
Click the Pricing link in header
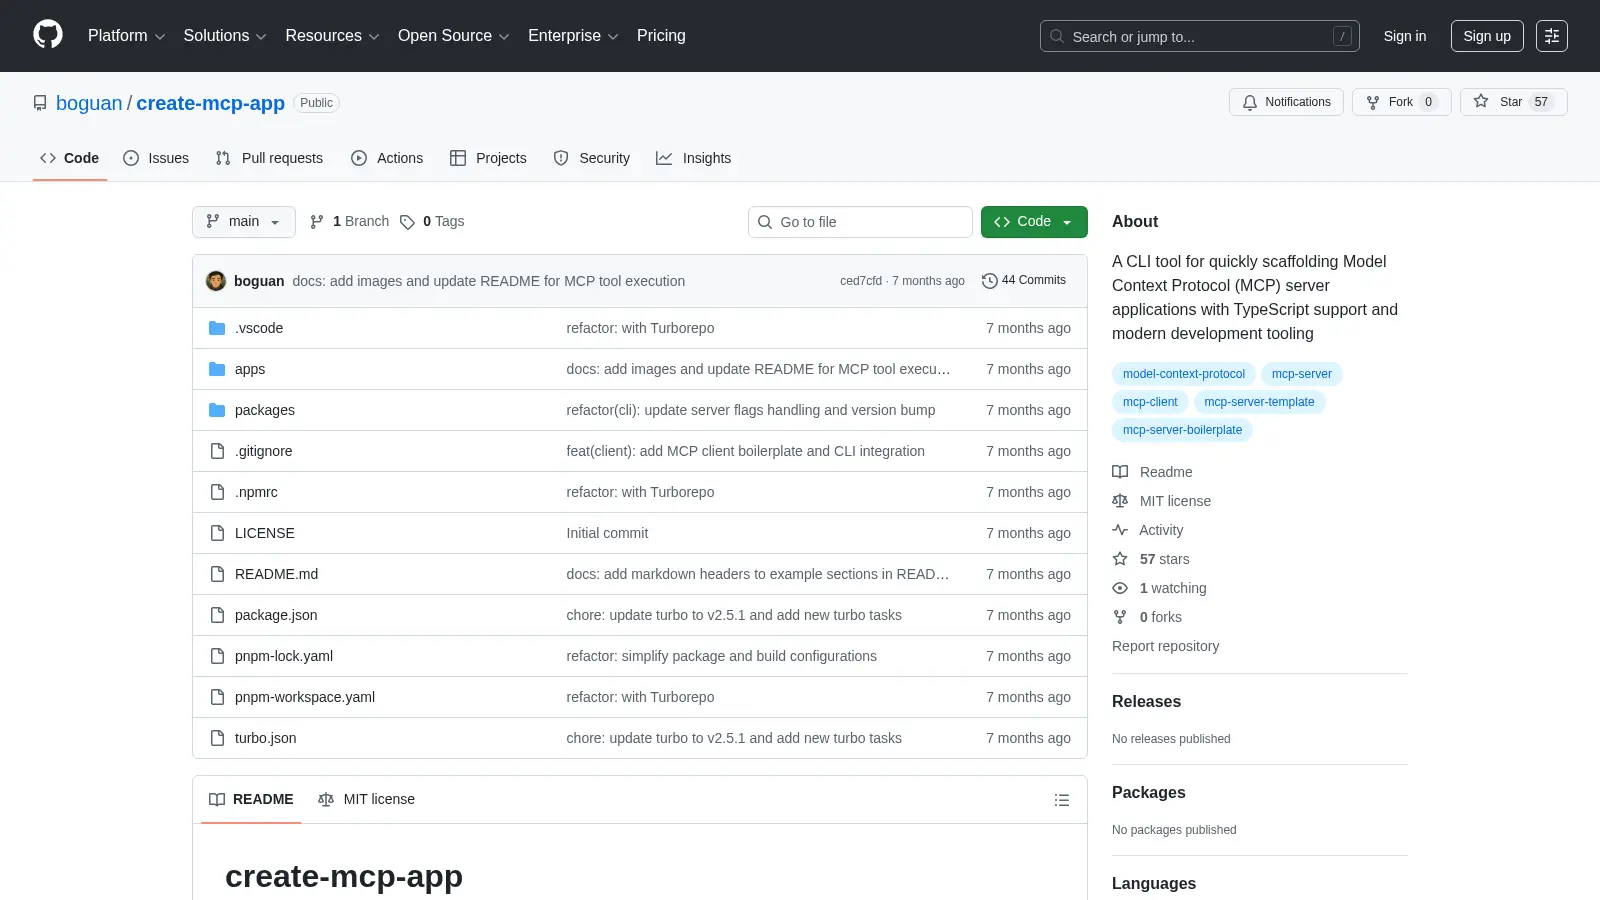pos(661,36)
